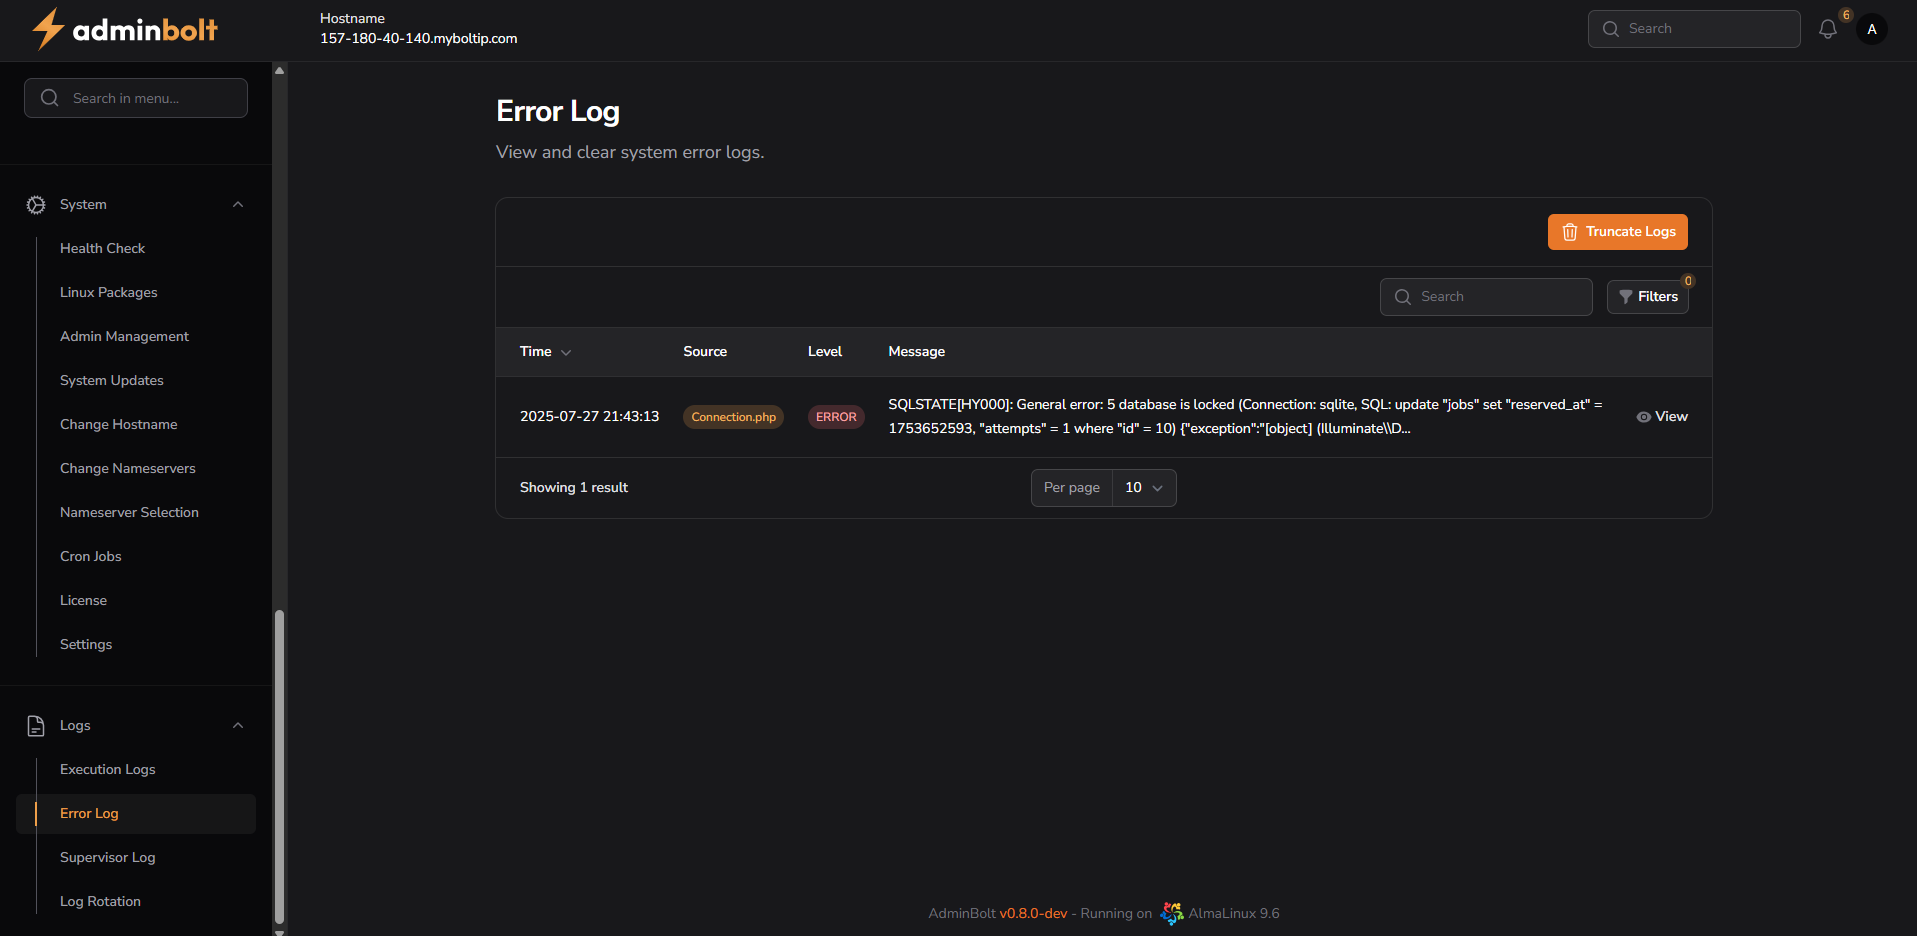
Task: Open the notifications bell icon
Action: [x=1828, y=29]
